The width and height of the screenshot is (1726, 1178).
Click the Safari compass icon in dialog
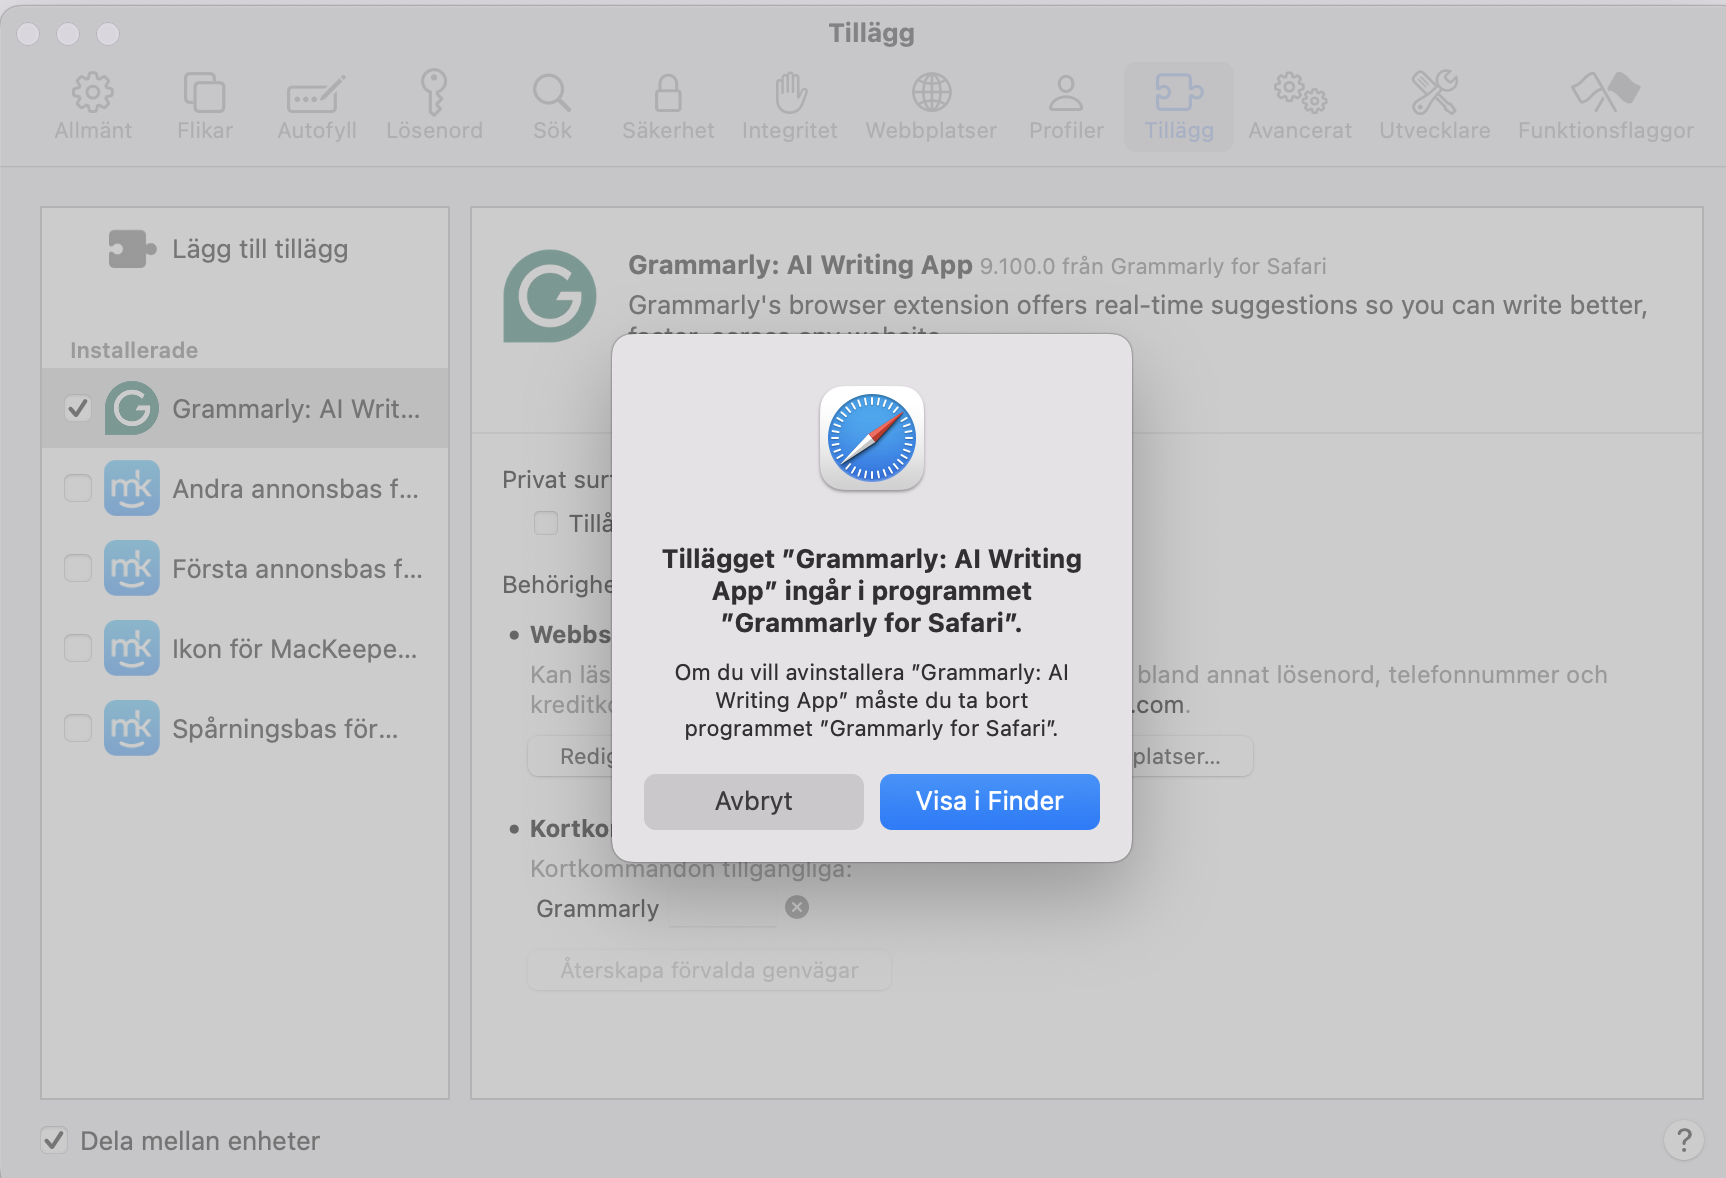[872, 438]
